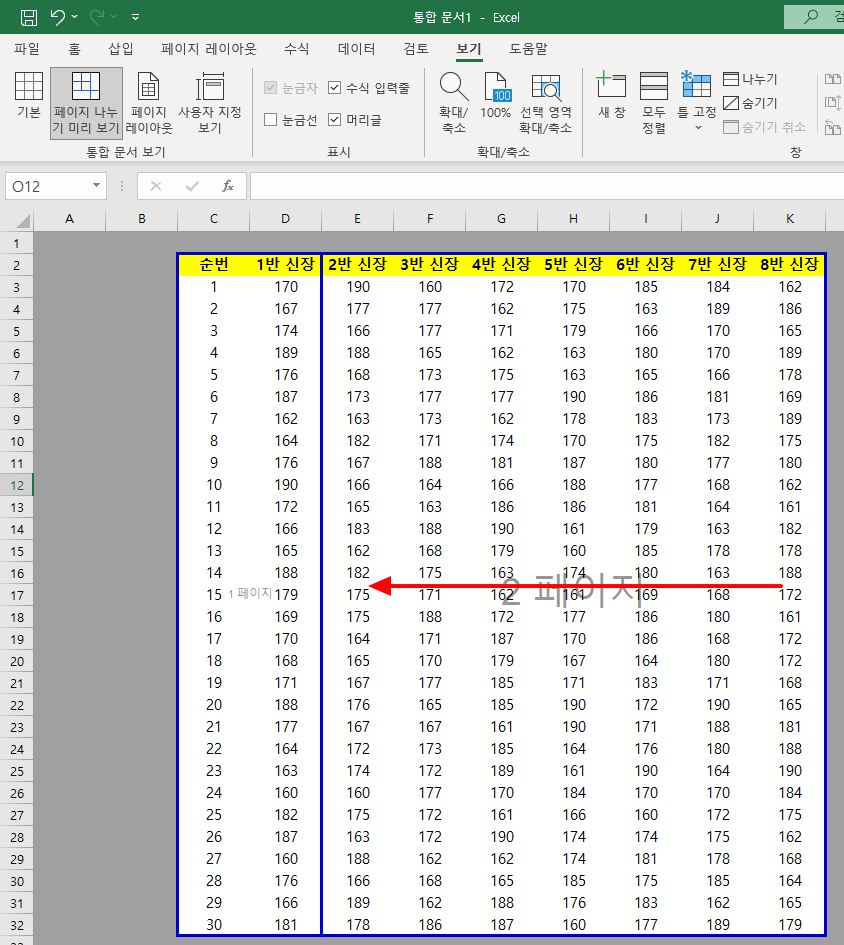
Task: Click 순번 30 cell in last row
Action: [213, 925]
